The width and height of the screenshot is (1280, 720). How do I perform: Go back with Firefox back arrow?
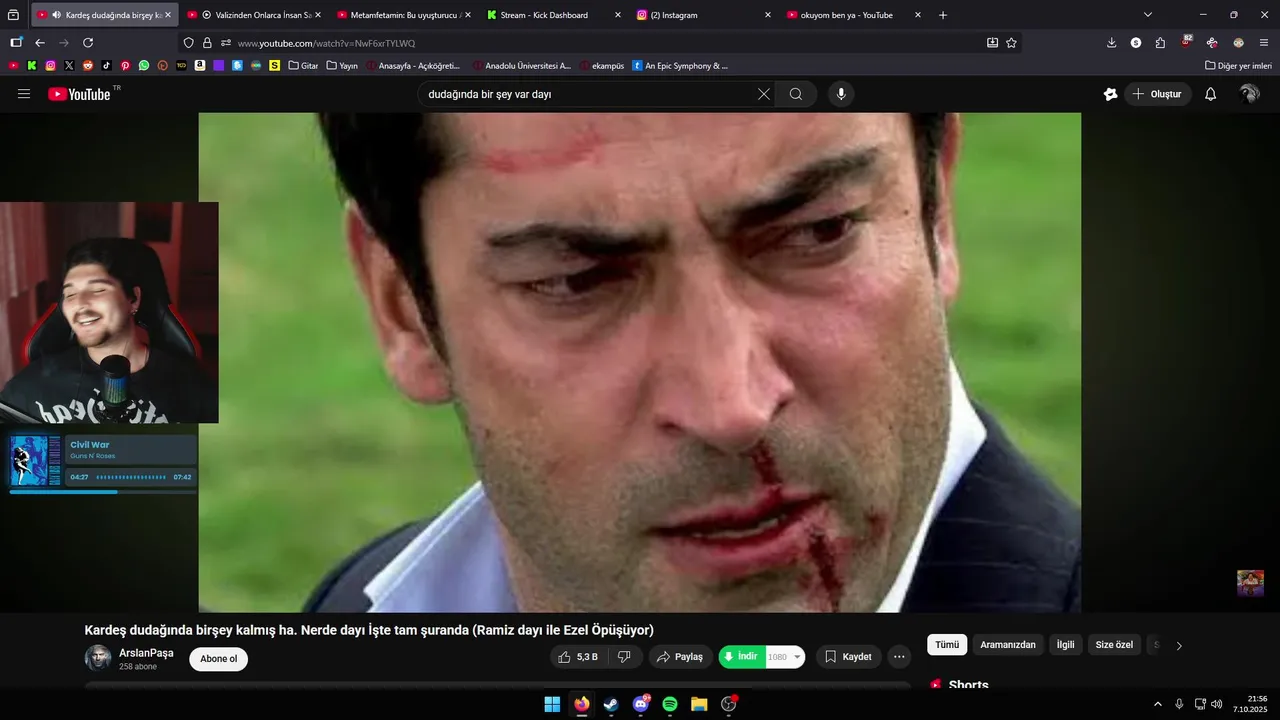coord(40,43)
